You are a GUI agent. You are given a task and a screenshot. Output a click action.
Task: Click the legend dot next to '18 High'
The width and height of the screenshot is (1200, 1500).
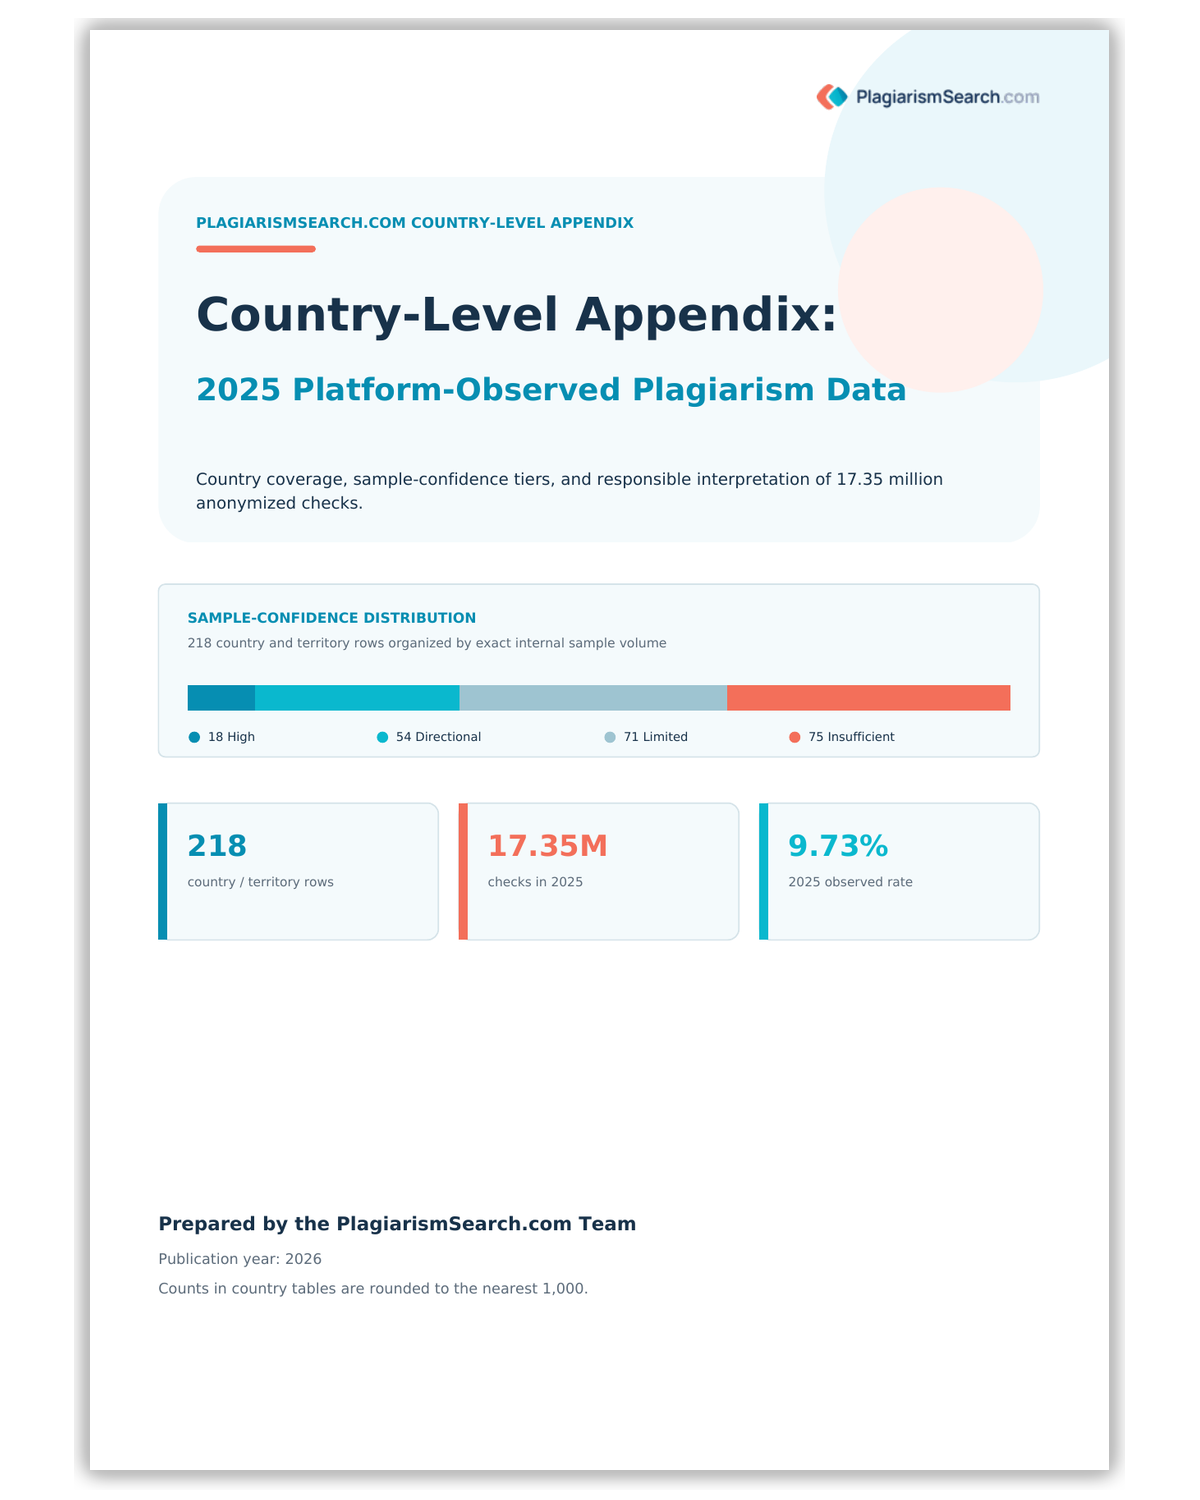194,737
